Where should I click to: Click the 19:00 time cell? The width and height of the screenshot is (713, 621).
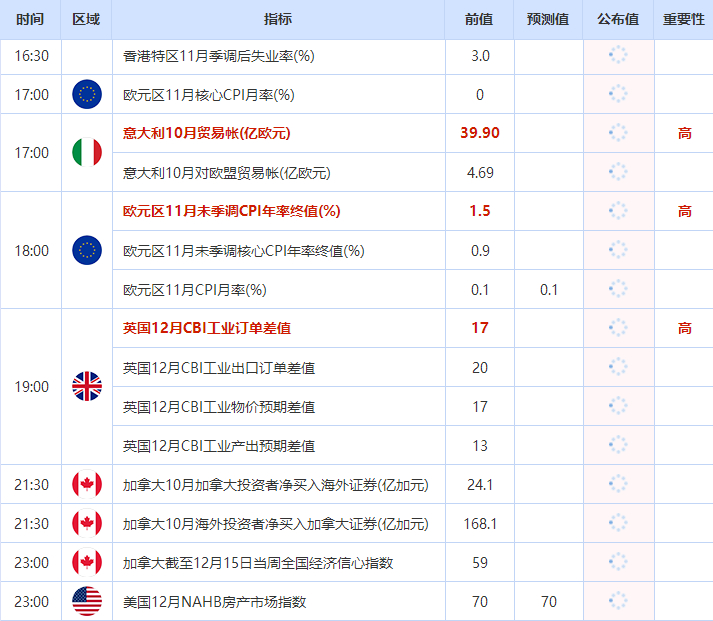pyautogui.click(x=31, y=387)
